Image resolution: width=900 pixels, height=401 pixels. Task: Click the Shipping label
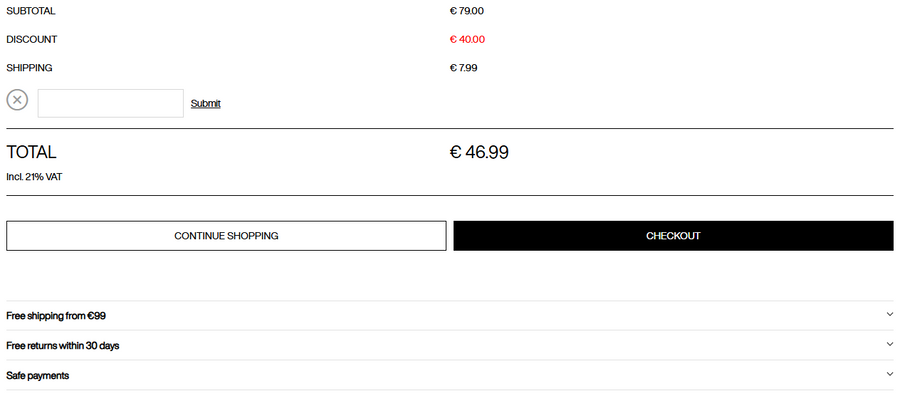pyautogui.click(x=29, y=68)
